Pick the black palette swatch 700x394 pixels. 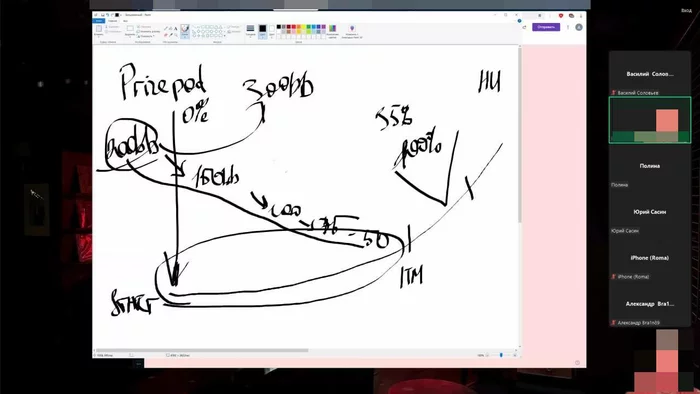(279, 27)
